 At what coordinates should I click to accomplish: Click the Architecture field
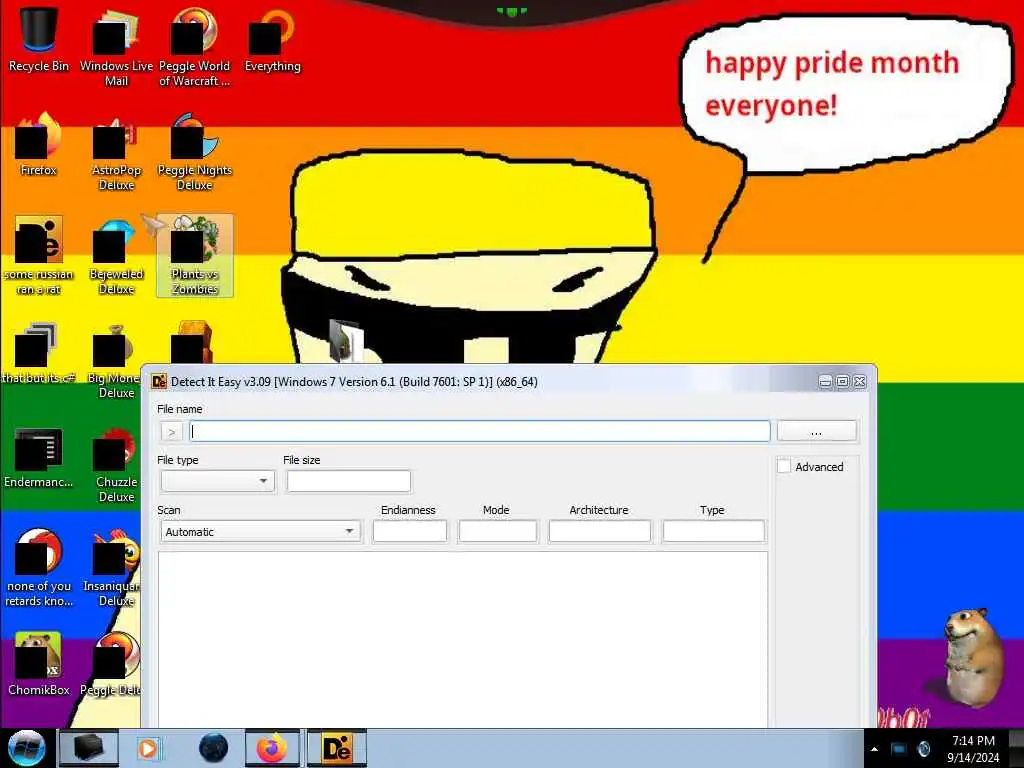tap(600, 532)
